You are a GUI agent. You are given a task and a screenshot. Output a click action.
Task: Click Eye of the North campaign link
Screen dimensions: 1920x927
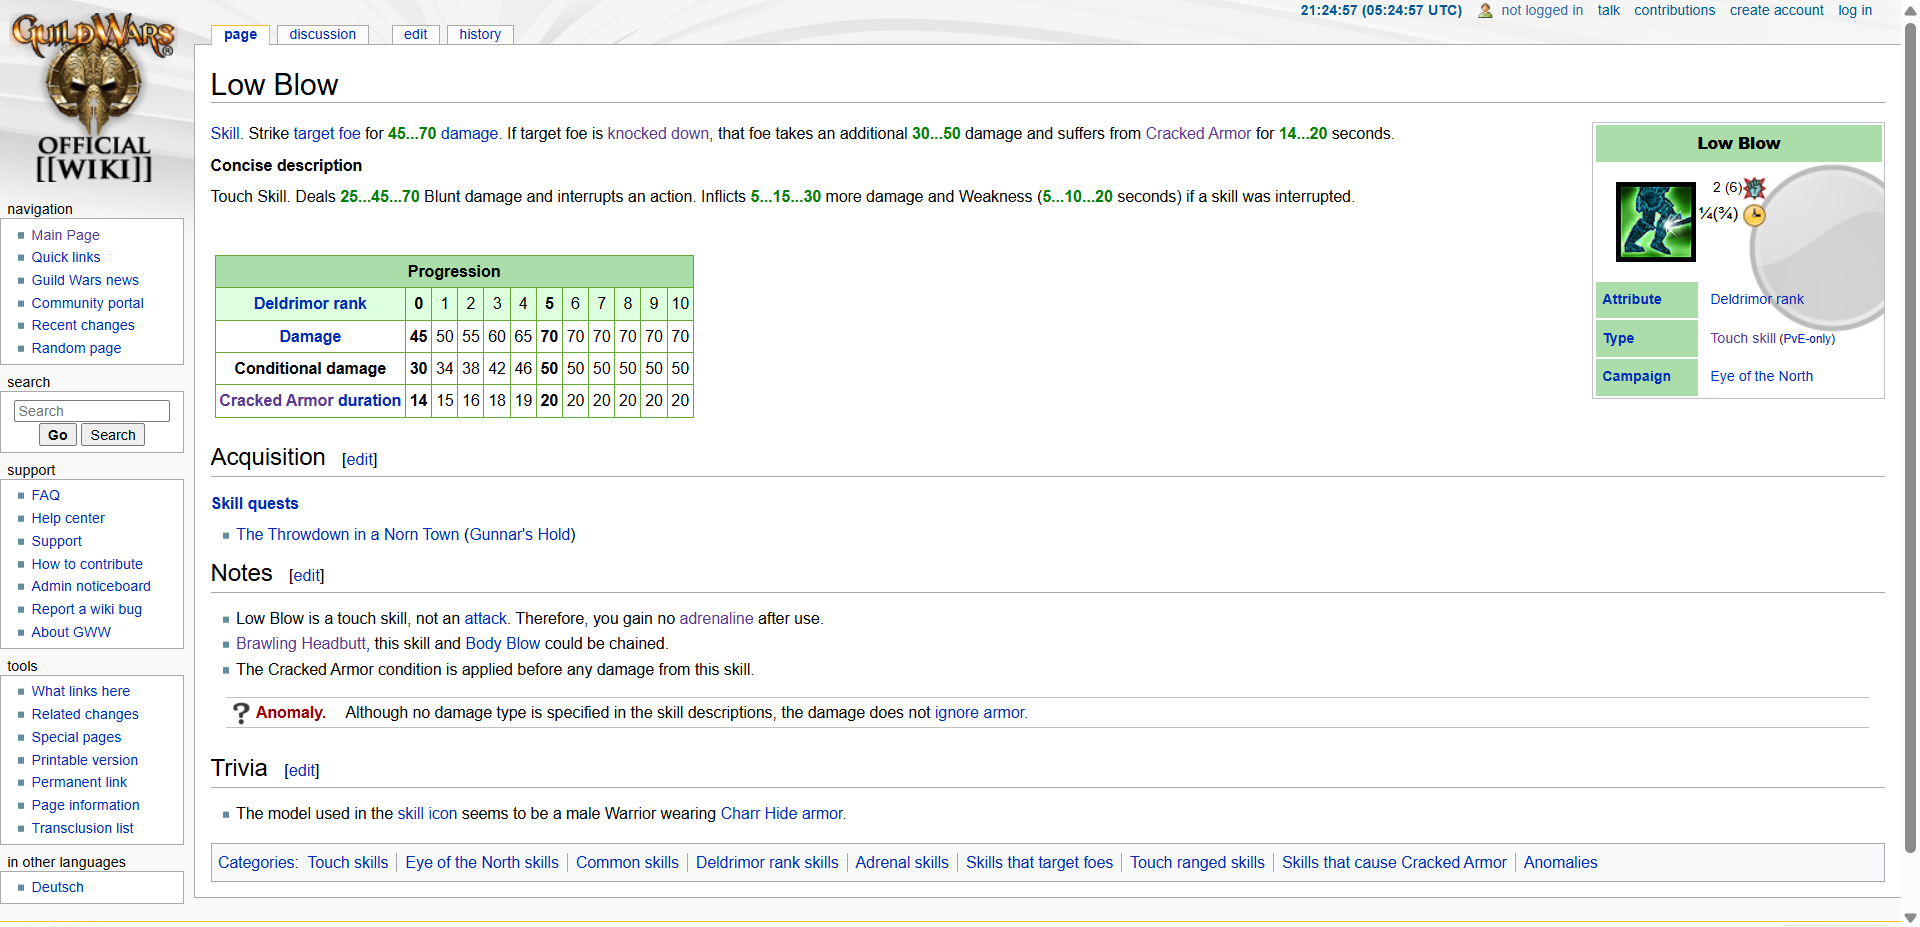click(1761, 376)
